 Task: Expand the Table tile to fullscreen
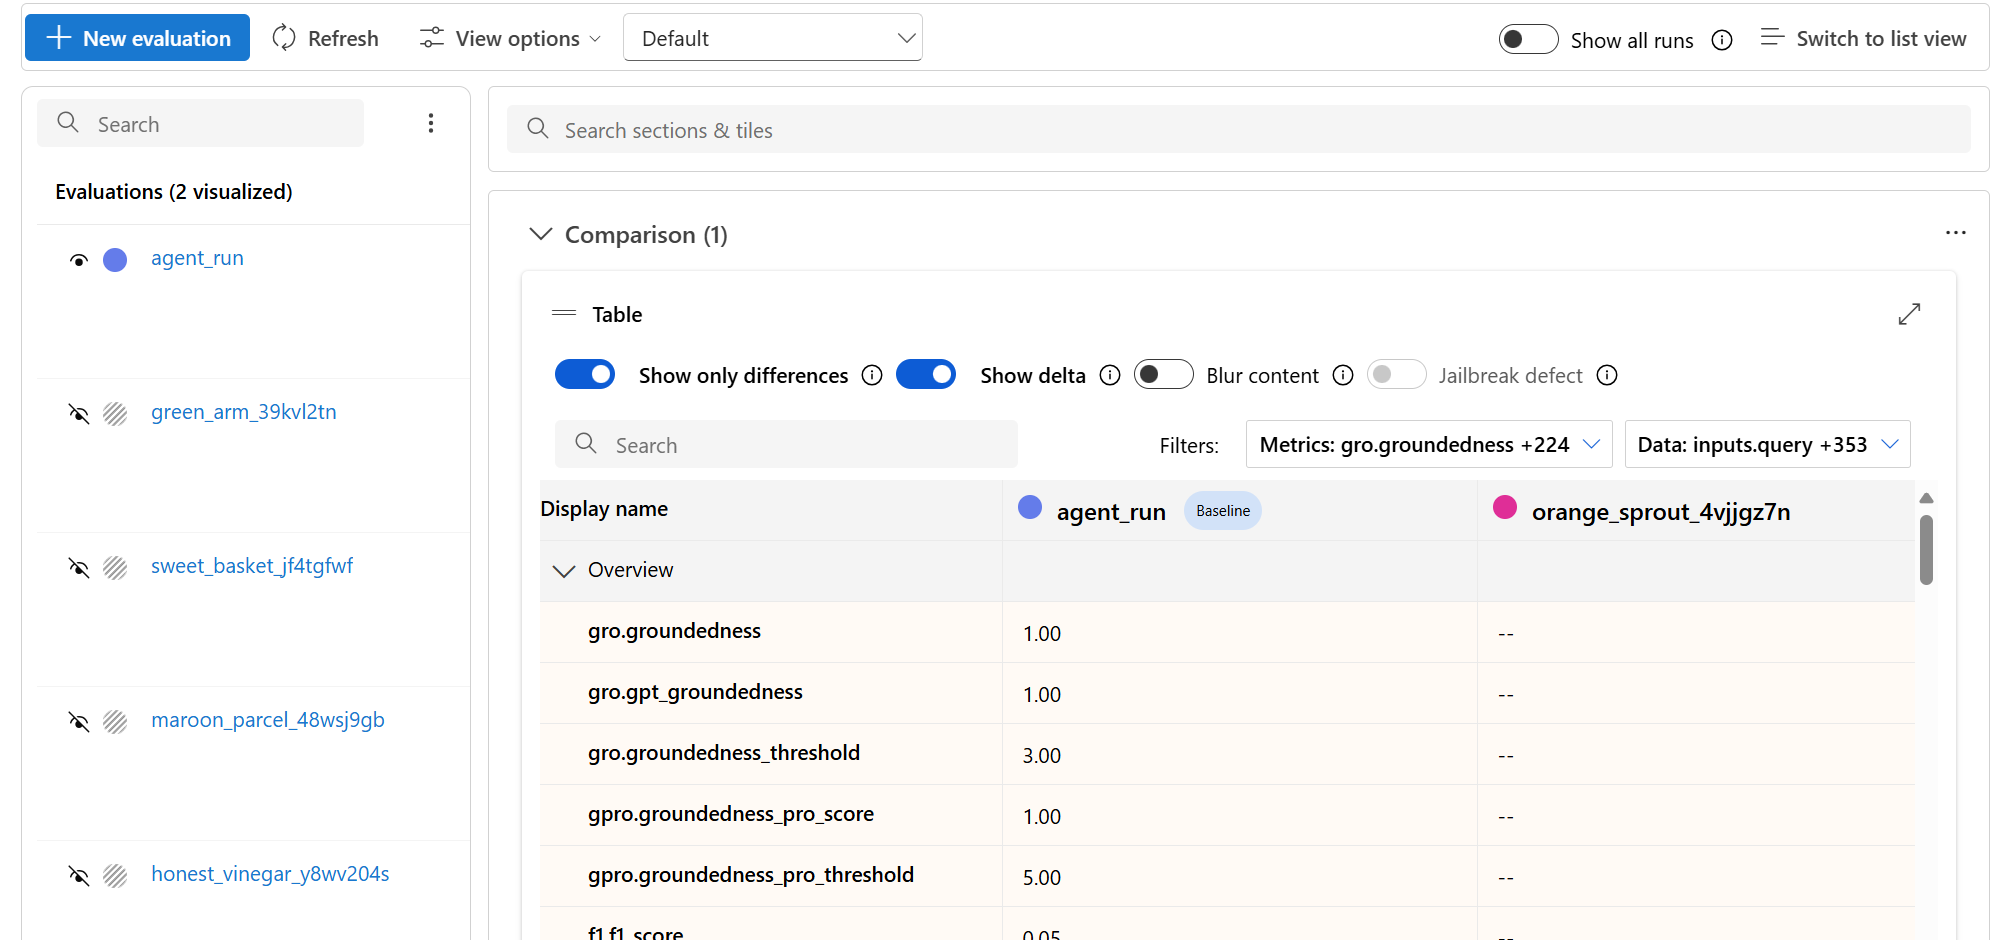(1909, 314)
